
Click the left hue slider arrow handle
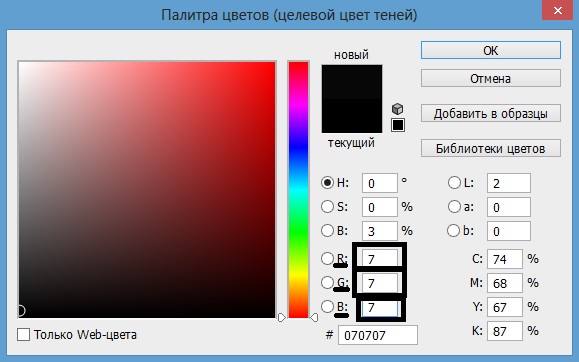click(281, 317)
